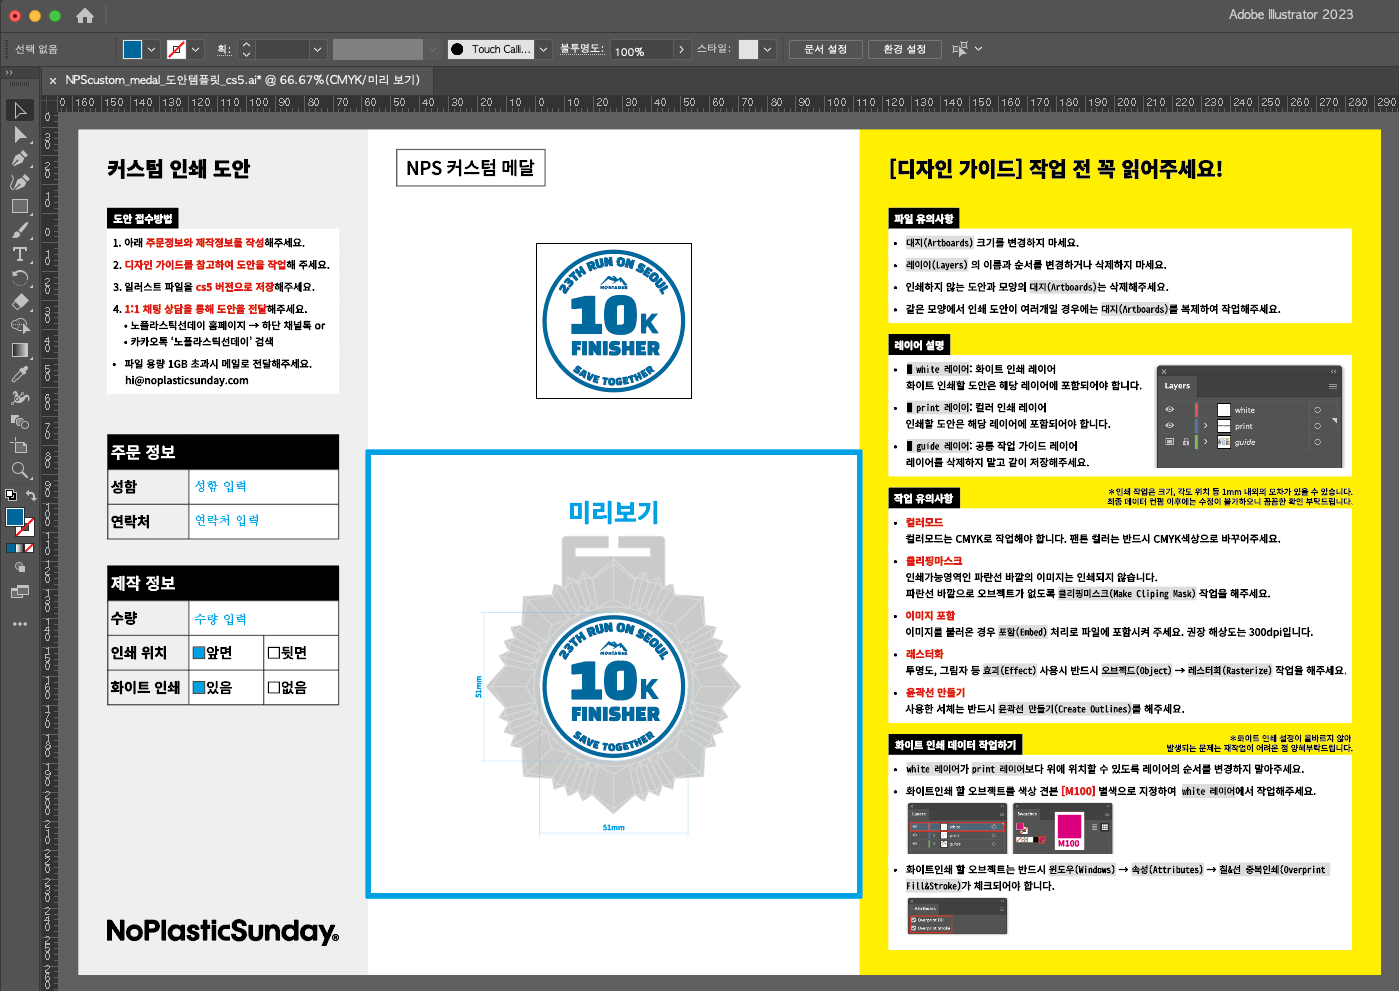
Task: Click the brush preview Touch Calli... field
Action: (x=491, y=49)
